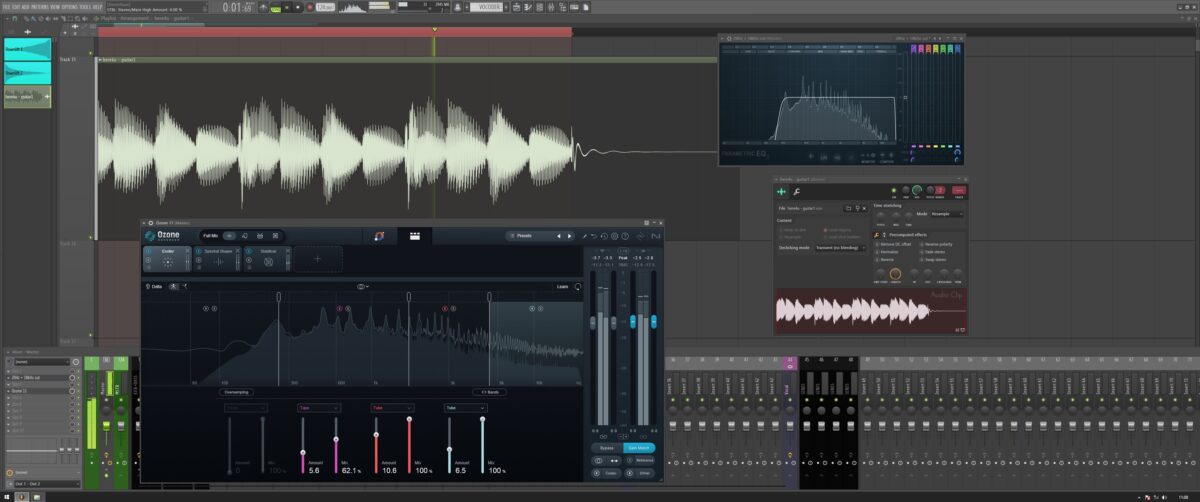Click the Ozone undo history icon
Viewport: 1200px width, 502px height.
[x=604, y=236]
